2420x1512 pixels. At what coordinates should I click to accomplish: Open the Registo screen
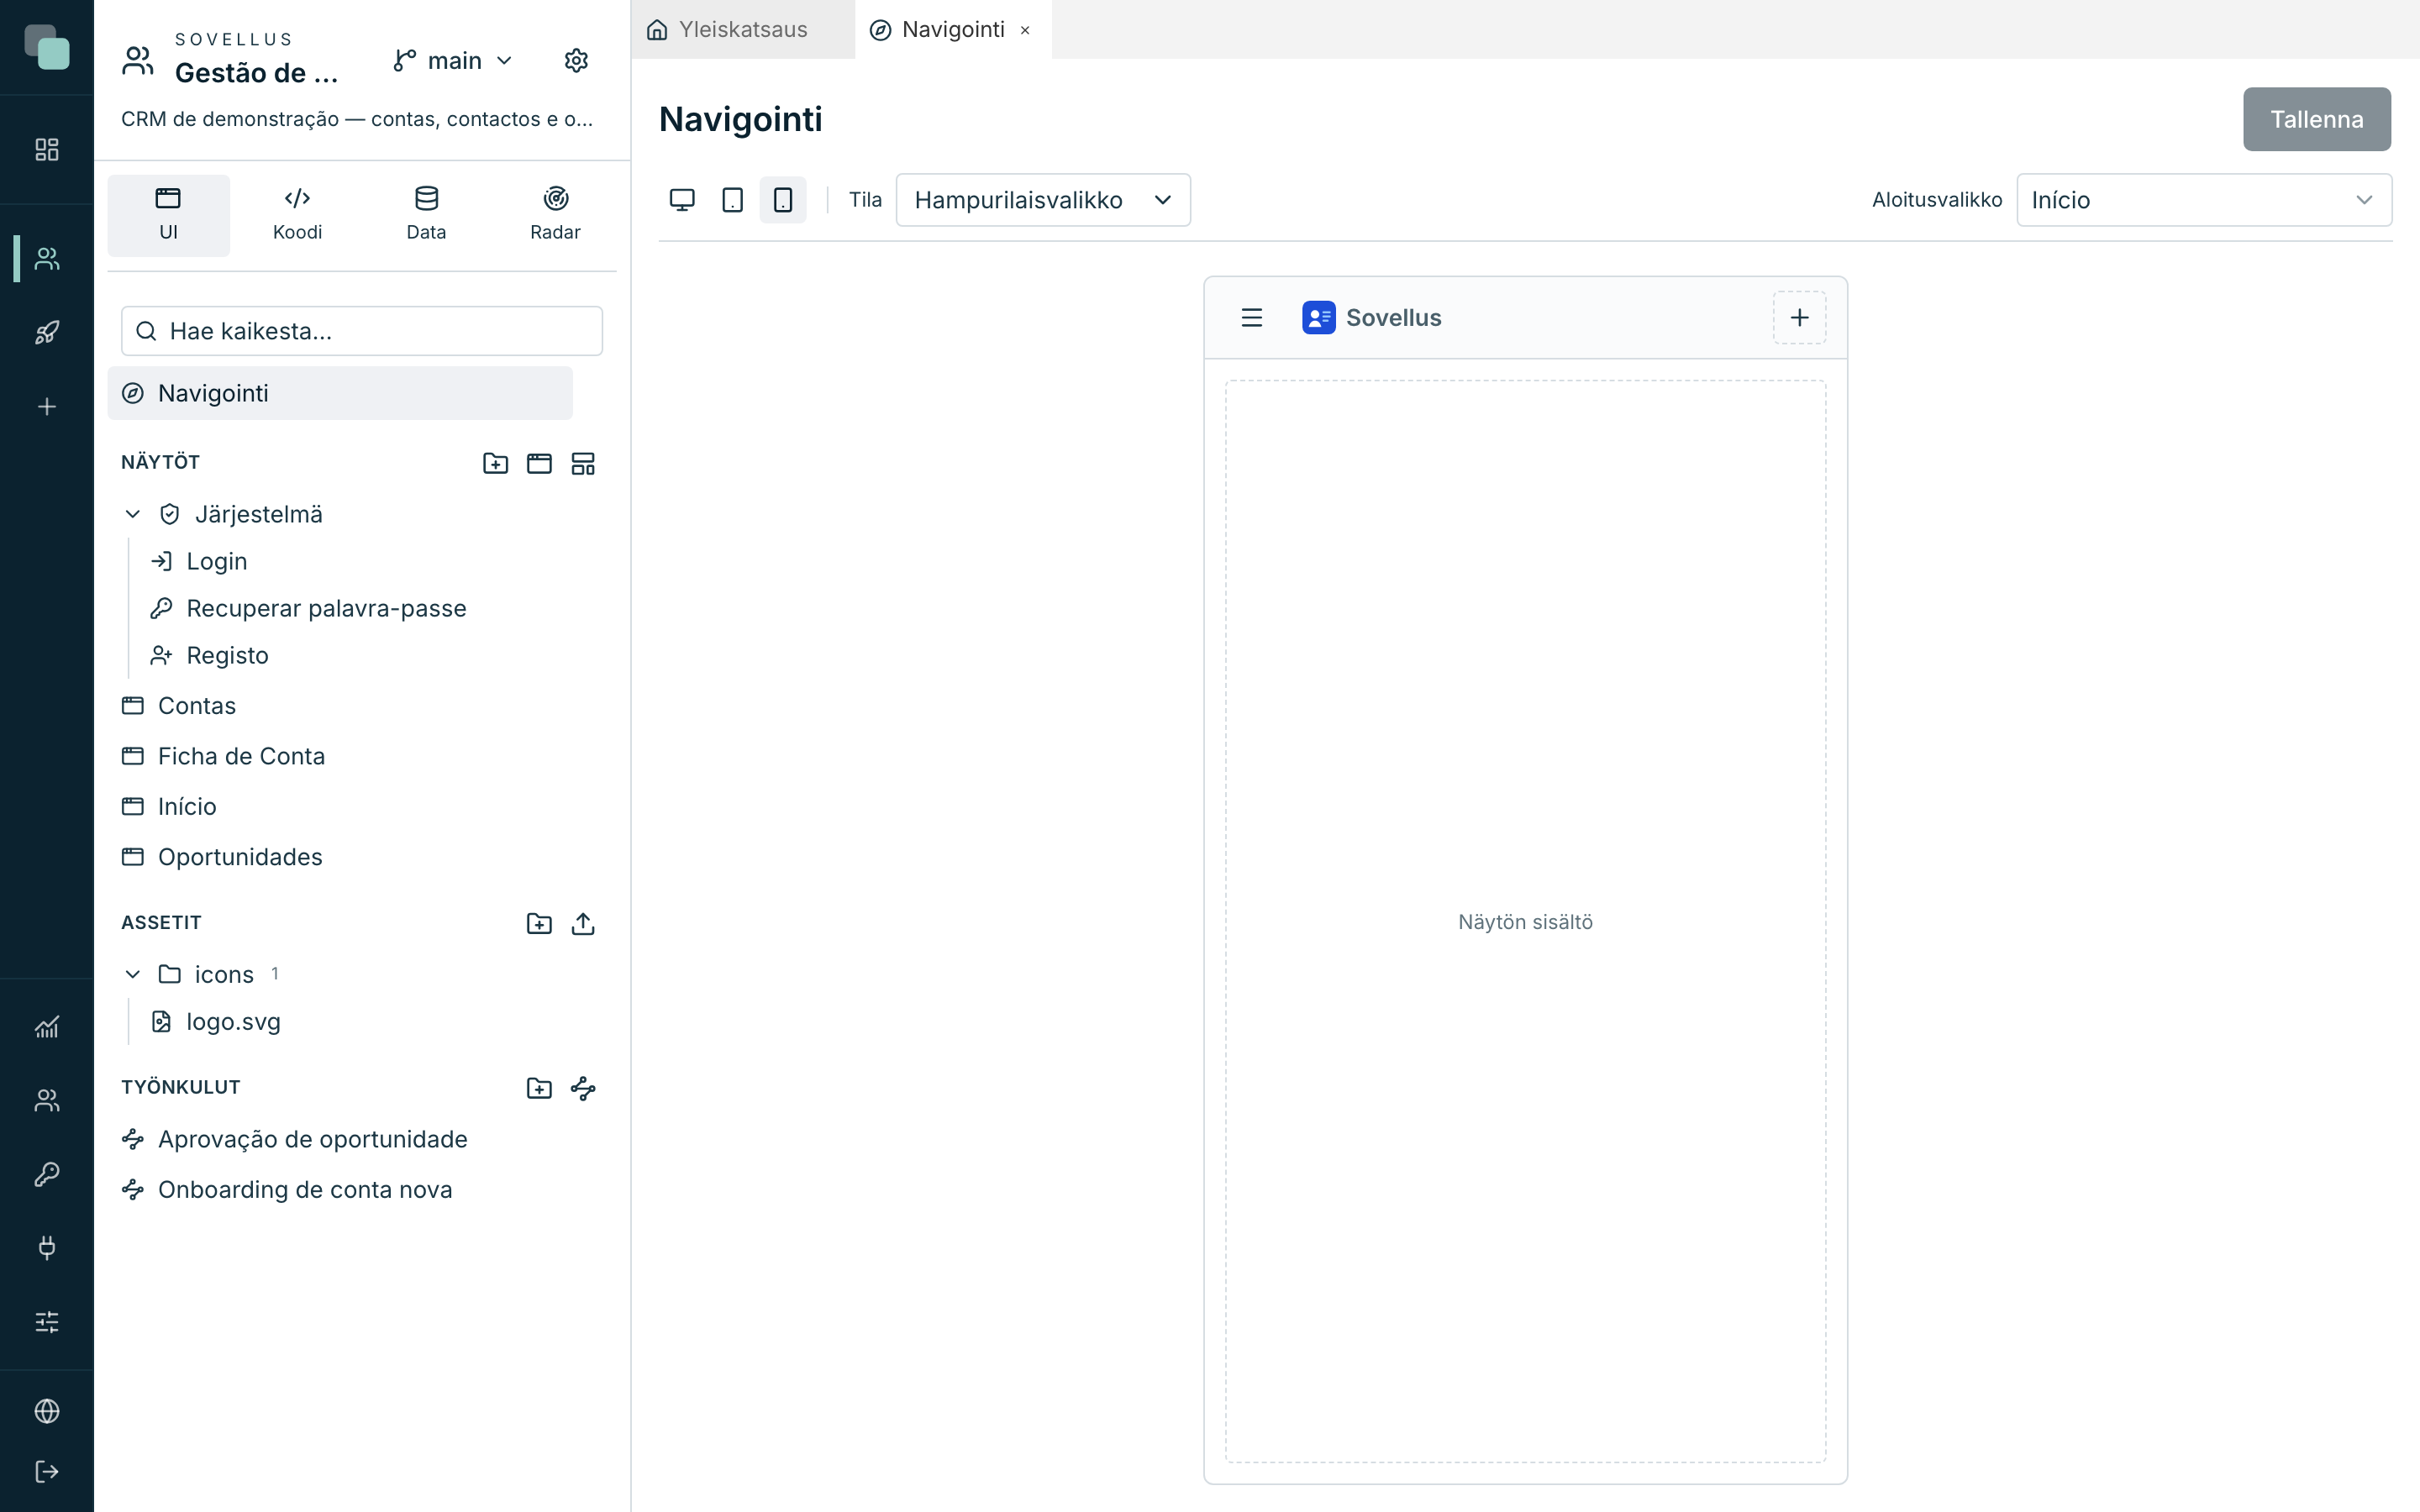[x=228, y=655]
